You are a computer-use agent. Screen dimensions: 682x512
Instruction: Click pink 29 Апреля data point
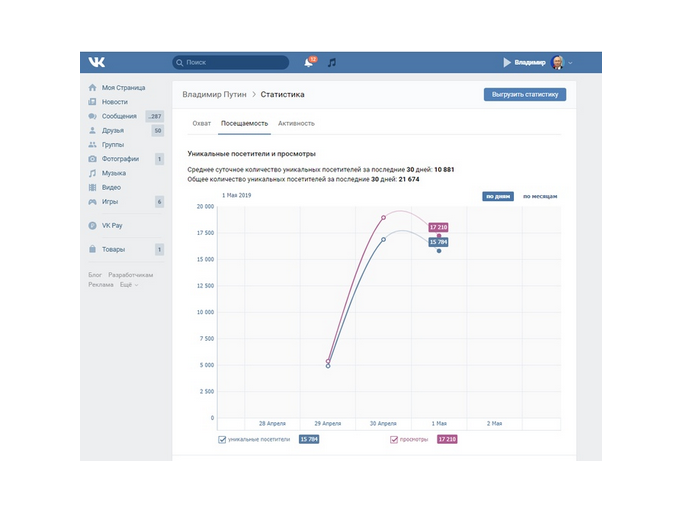point(328,361)
